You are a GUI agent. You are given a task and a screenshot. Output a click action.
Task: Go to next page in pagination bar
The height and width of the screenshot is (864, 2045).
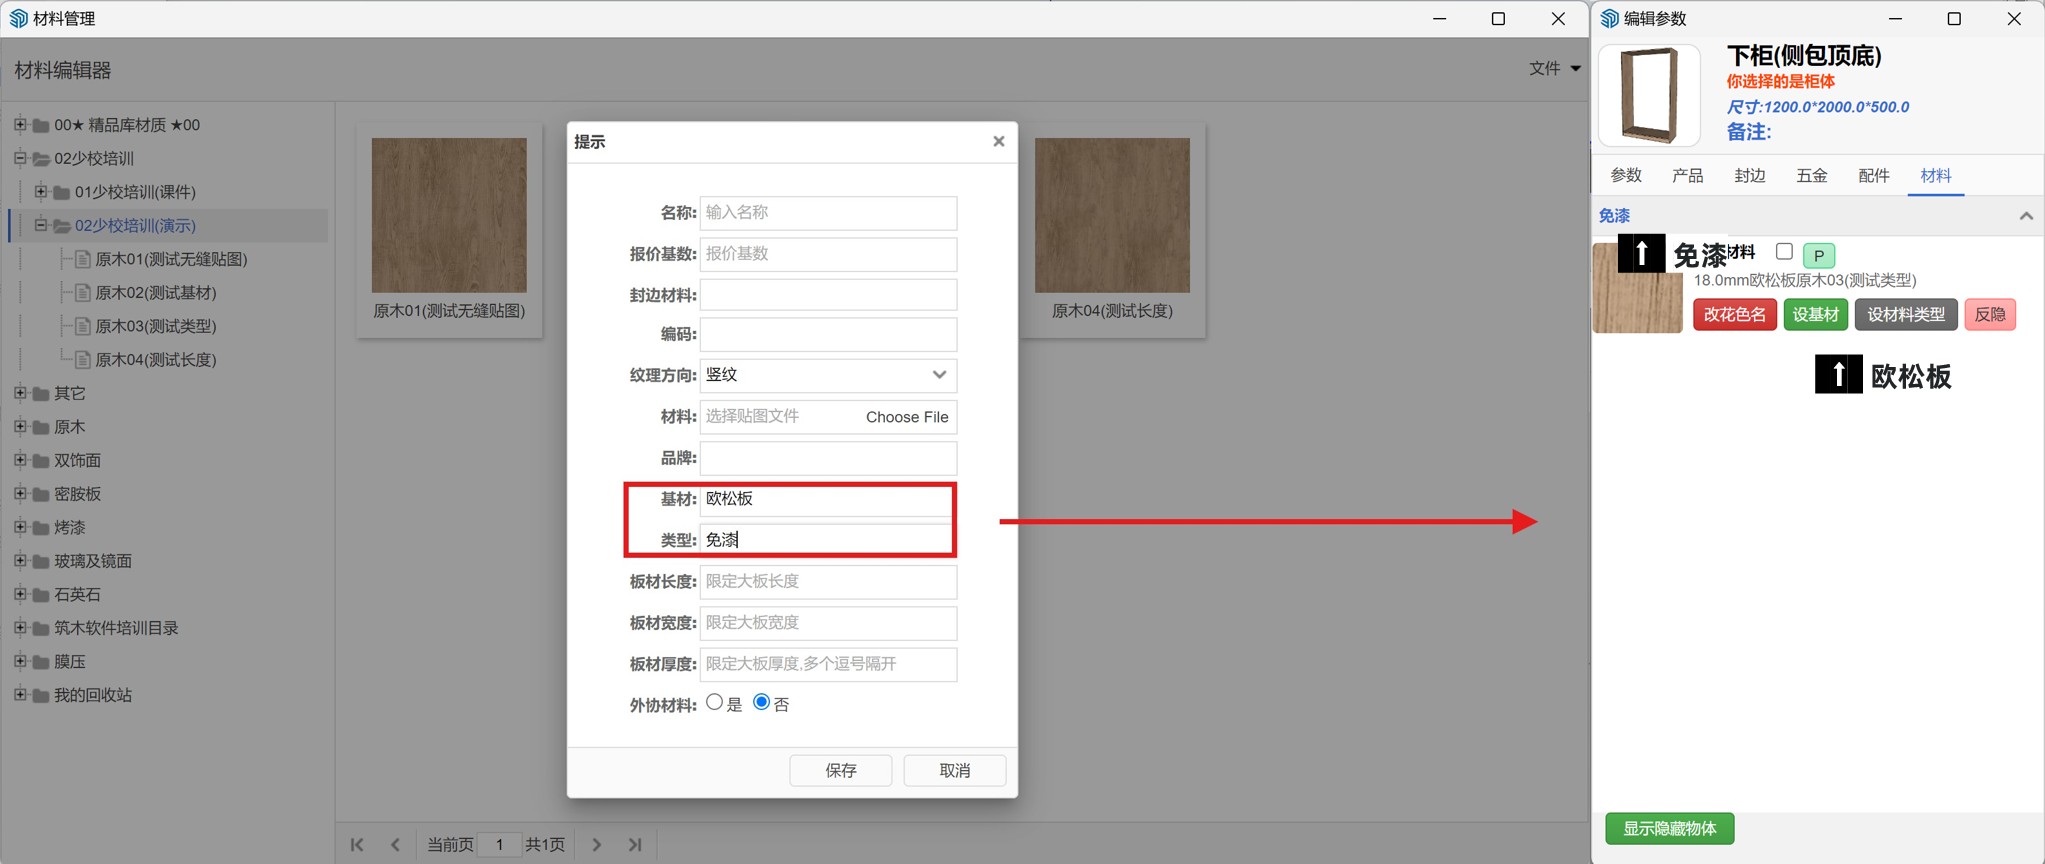pos(596,845)
